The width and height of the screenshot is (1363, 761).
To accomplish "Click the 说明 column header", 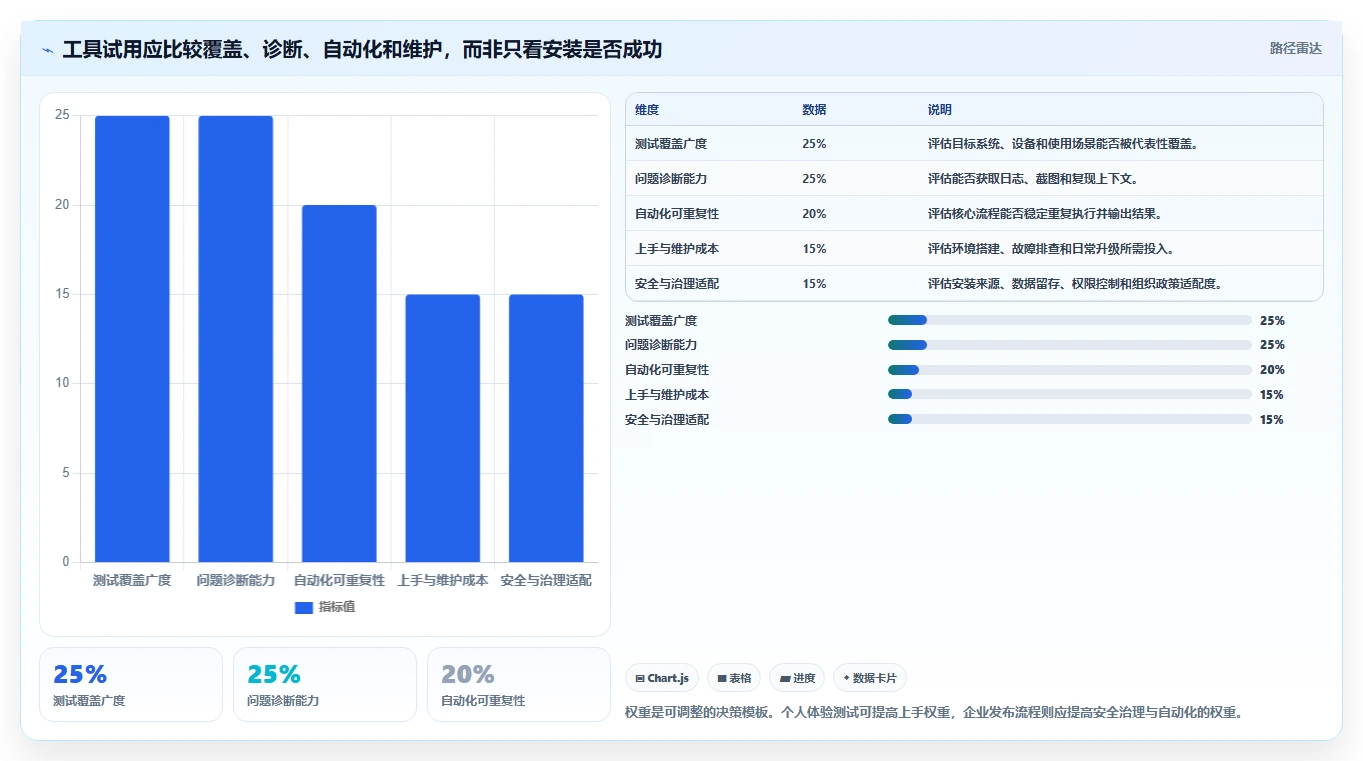I will point(940,110).
